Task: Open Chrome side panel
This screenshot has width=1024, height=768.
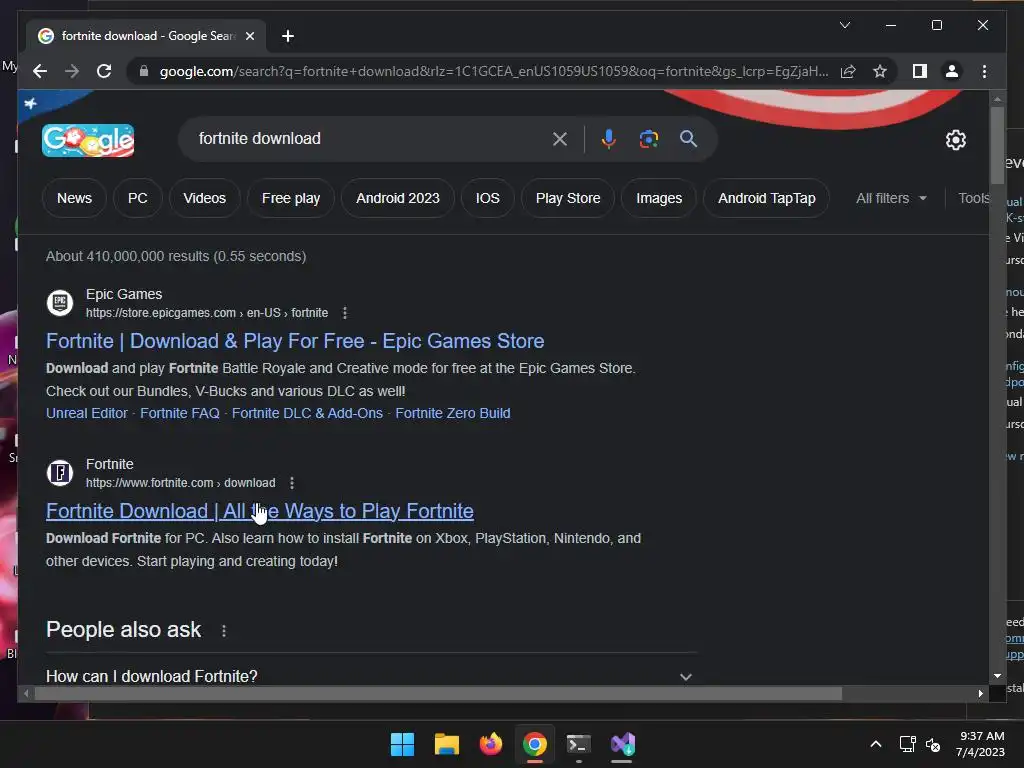Action: [x=920, y=71]
